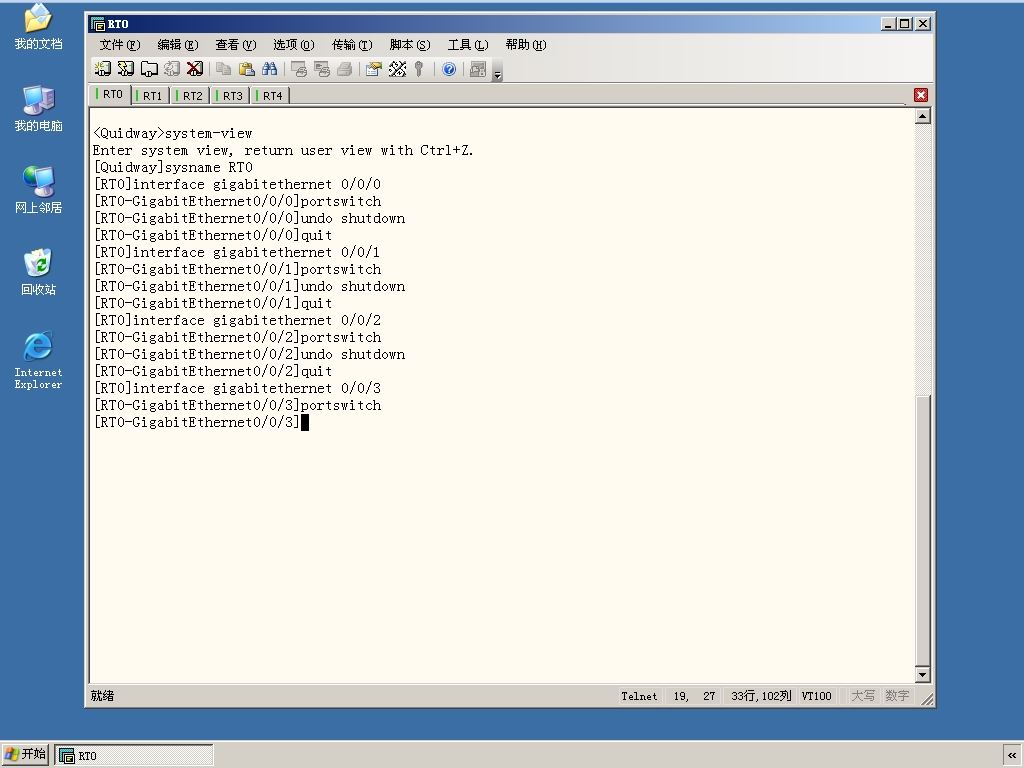
Task: Switch to the RT4 session tab
Action: coord(270,95)
